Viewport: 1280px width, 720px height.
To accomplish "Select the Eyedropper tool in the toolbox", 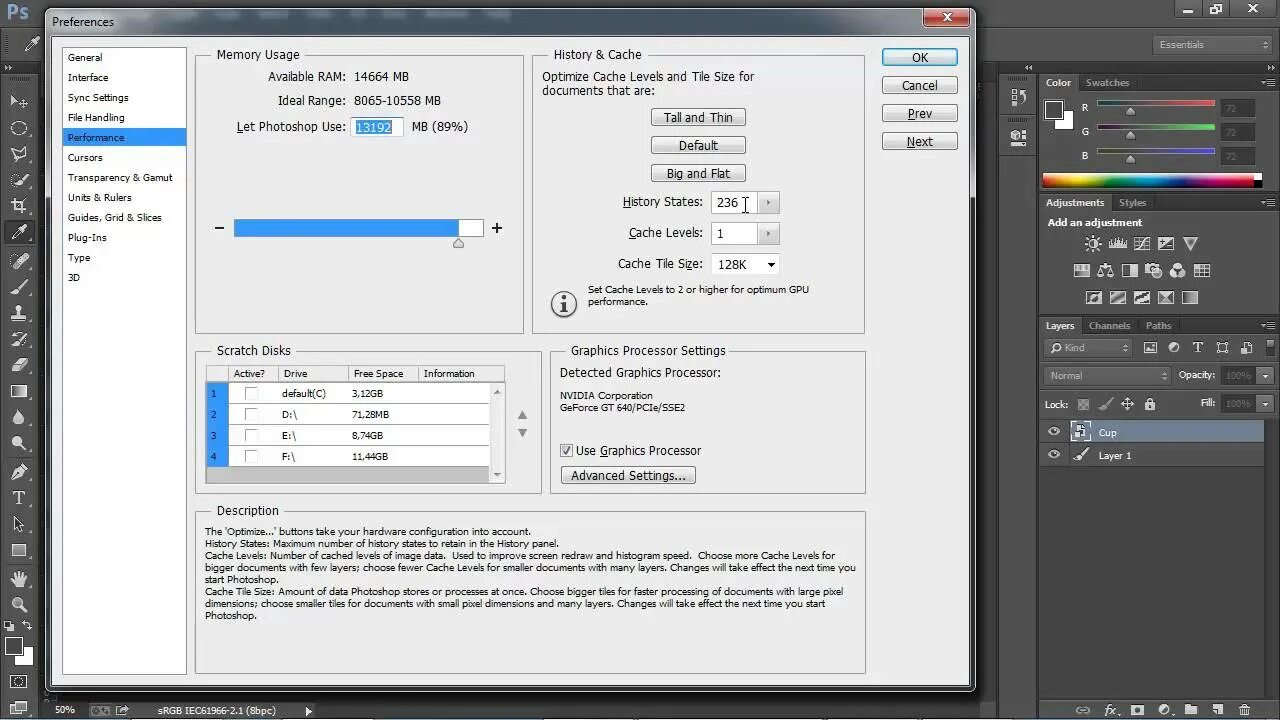I will (19, 232).
